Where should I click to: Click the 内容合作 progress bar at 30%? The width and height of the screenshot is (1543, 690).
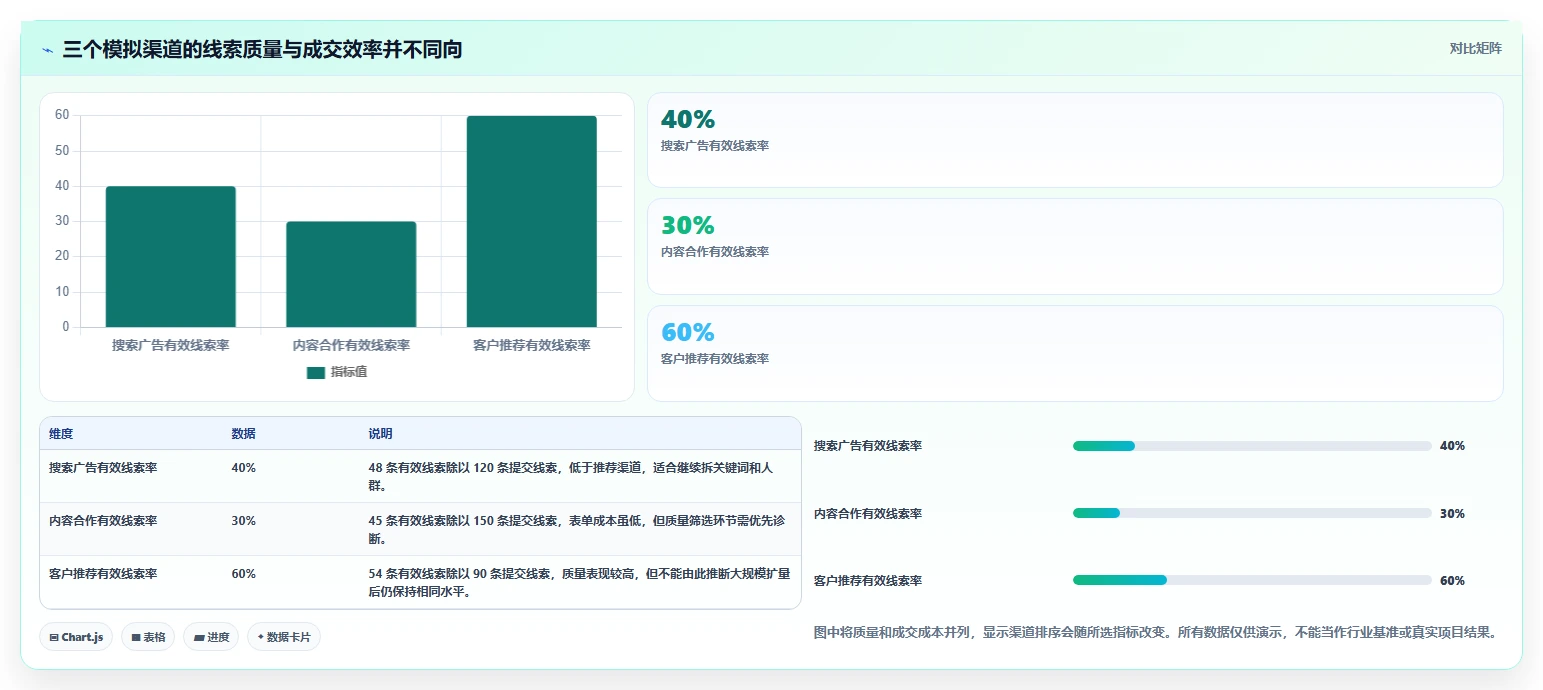[x=1252, y=513]
